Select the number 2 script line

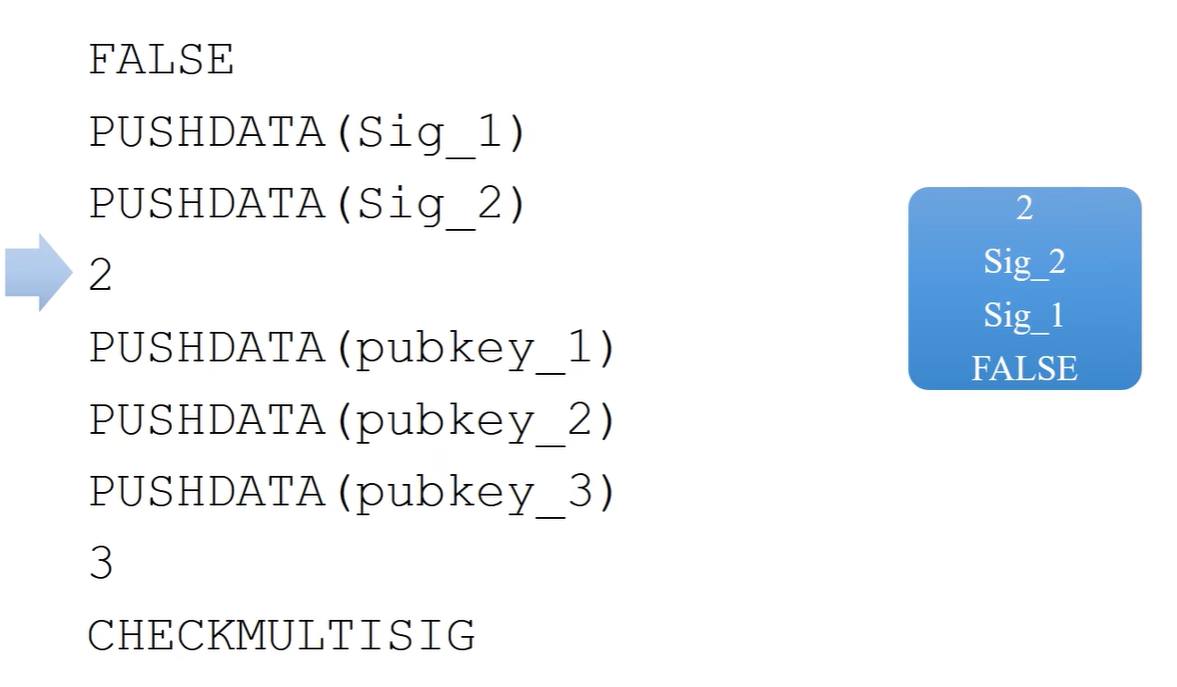tap(101, 276)
